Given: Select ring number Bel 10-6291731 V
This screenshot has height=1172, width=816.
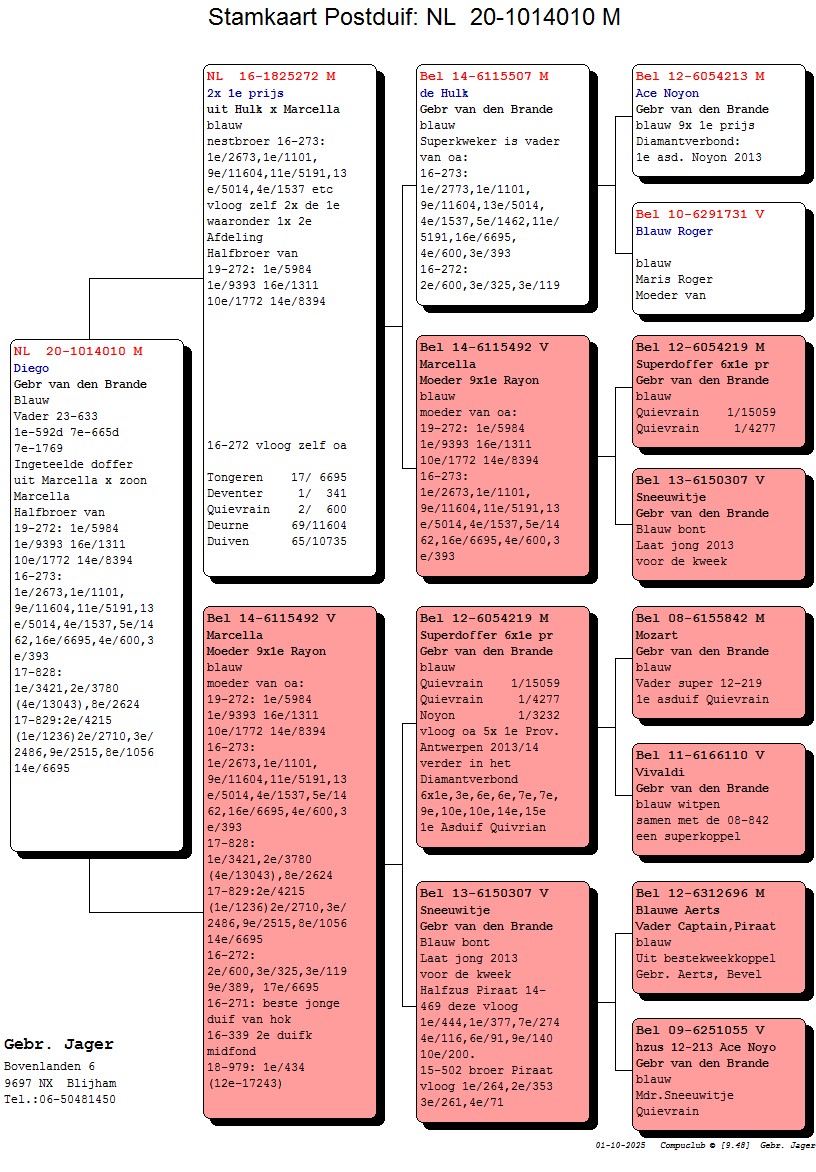Looking at the screenshot, I should [700, 214].
